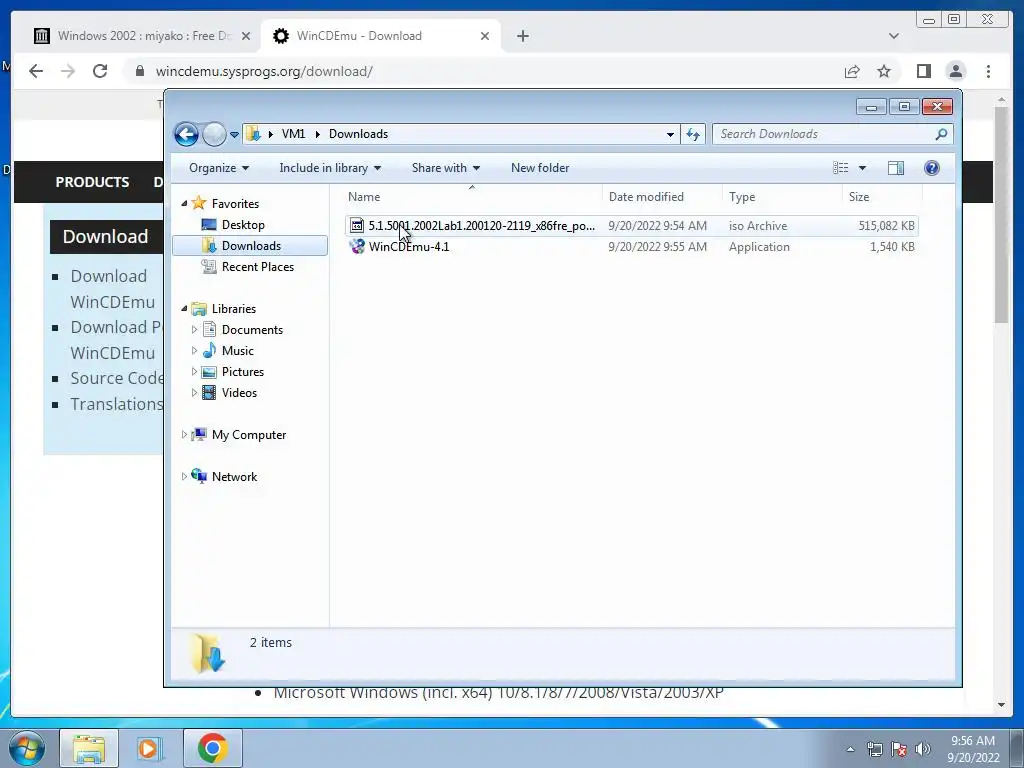Open recent locations arrow in Explorer
The height and width of the screenshot is (768, 1024).
[234, 135]
